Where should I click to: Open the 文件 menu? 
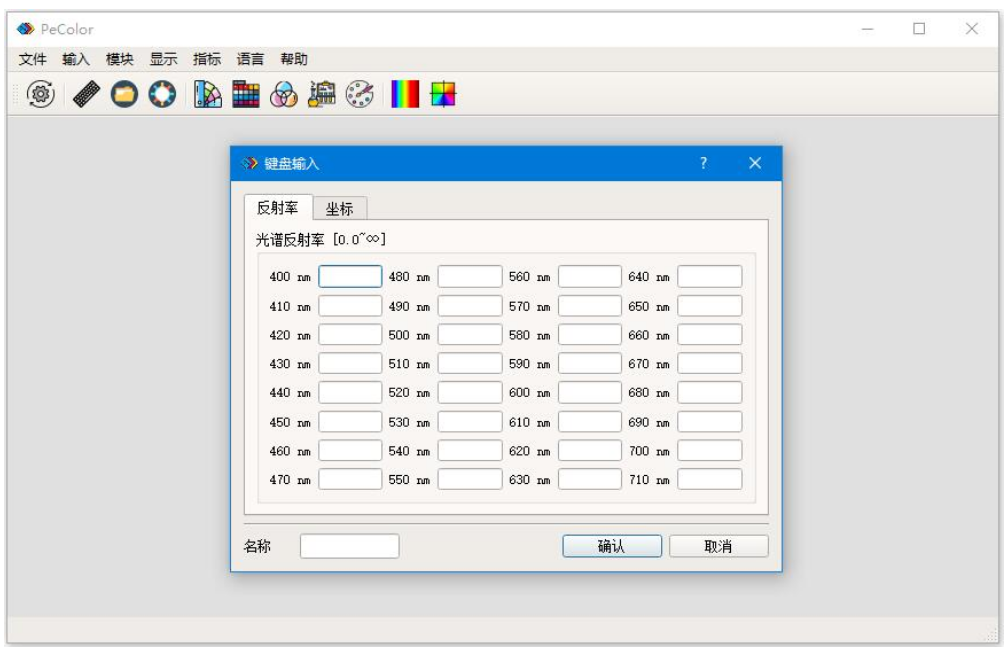[32, 59]
